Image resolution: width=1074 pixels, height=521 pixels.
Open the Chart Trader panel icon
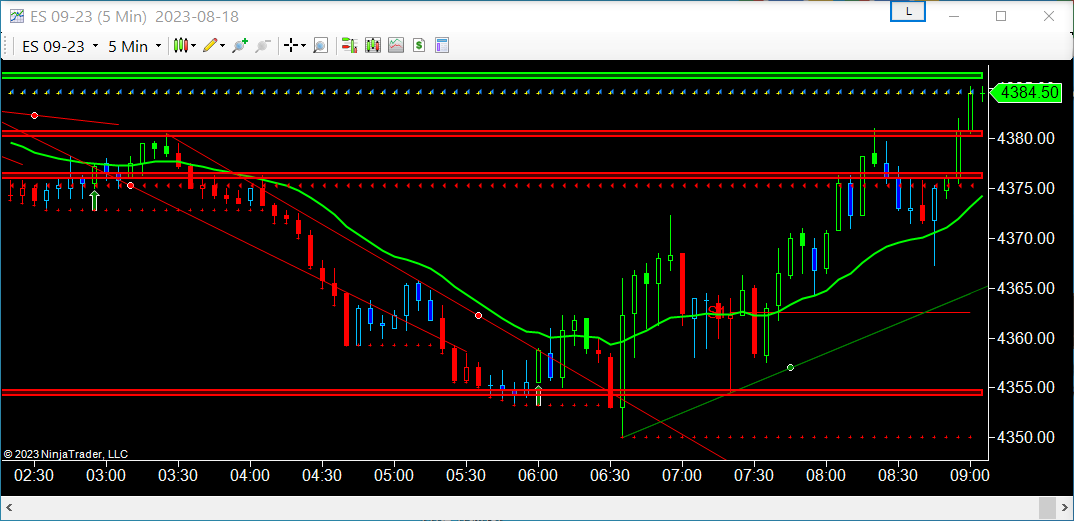point(349,46)
